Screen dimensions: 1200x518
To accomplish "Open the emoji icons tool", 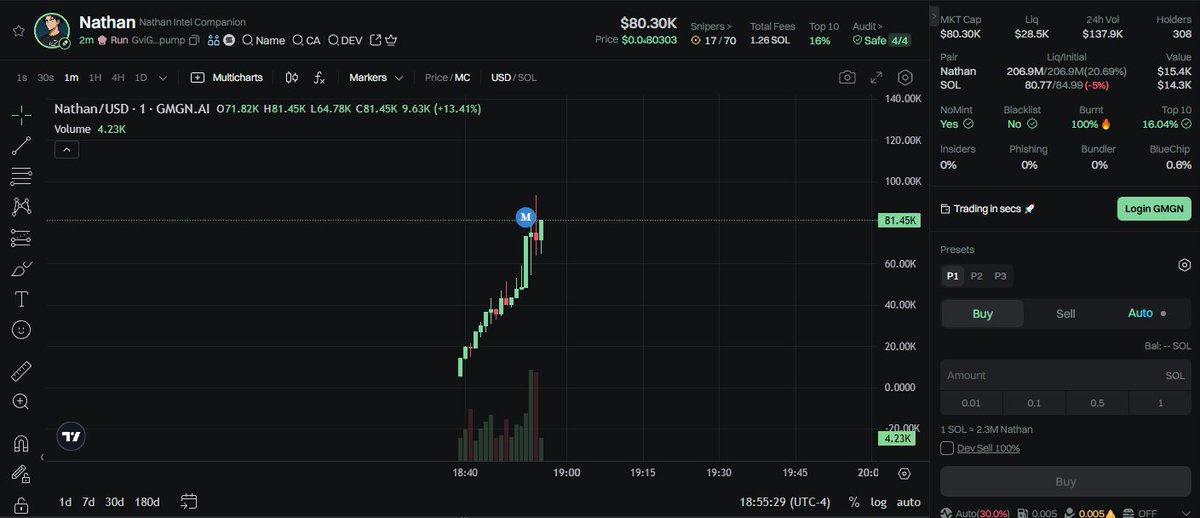I will (x=21, y=329).
